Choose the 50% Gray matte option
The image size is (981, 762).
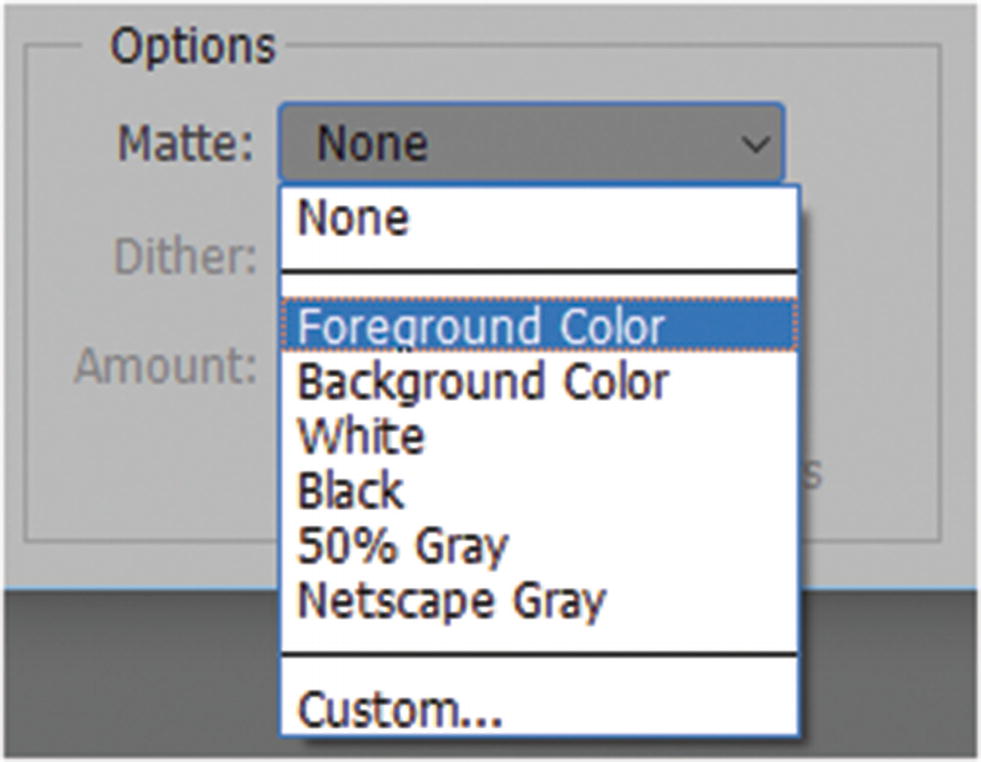point(403,546)
